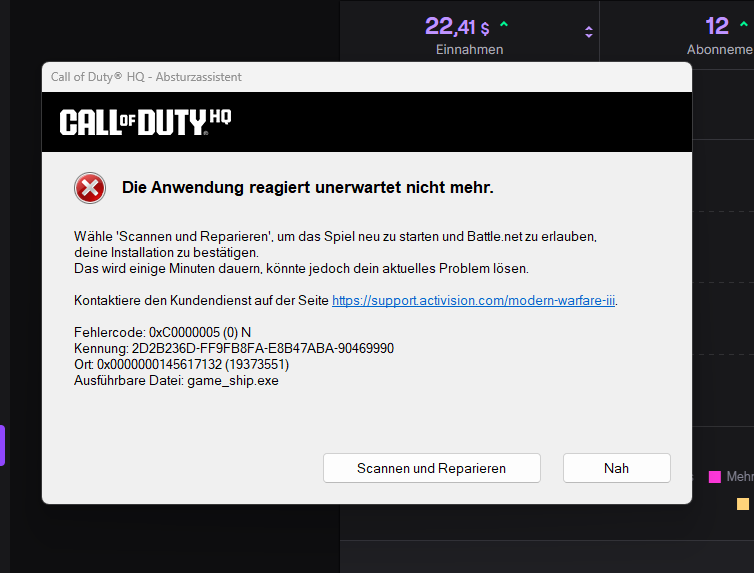Image resolution: width=754 pixels, height=573 pixels.
Task: Click the 12 Abonnements value in the dashboard
Action: (x=716, y=26)
